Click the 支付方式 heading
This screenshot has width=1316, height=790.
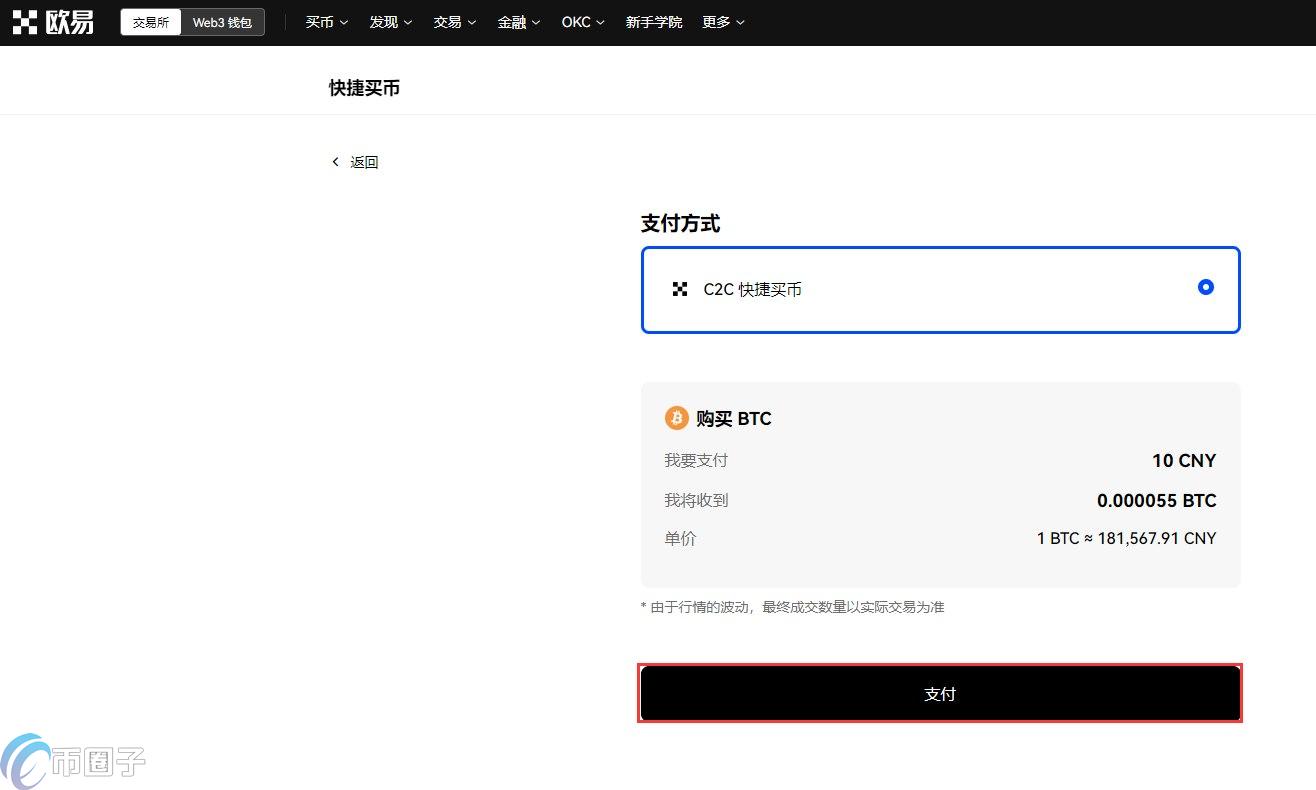pyautogui.click(x=680, y=224)
